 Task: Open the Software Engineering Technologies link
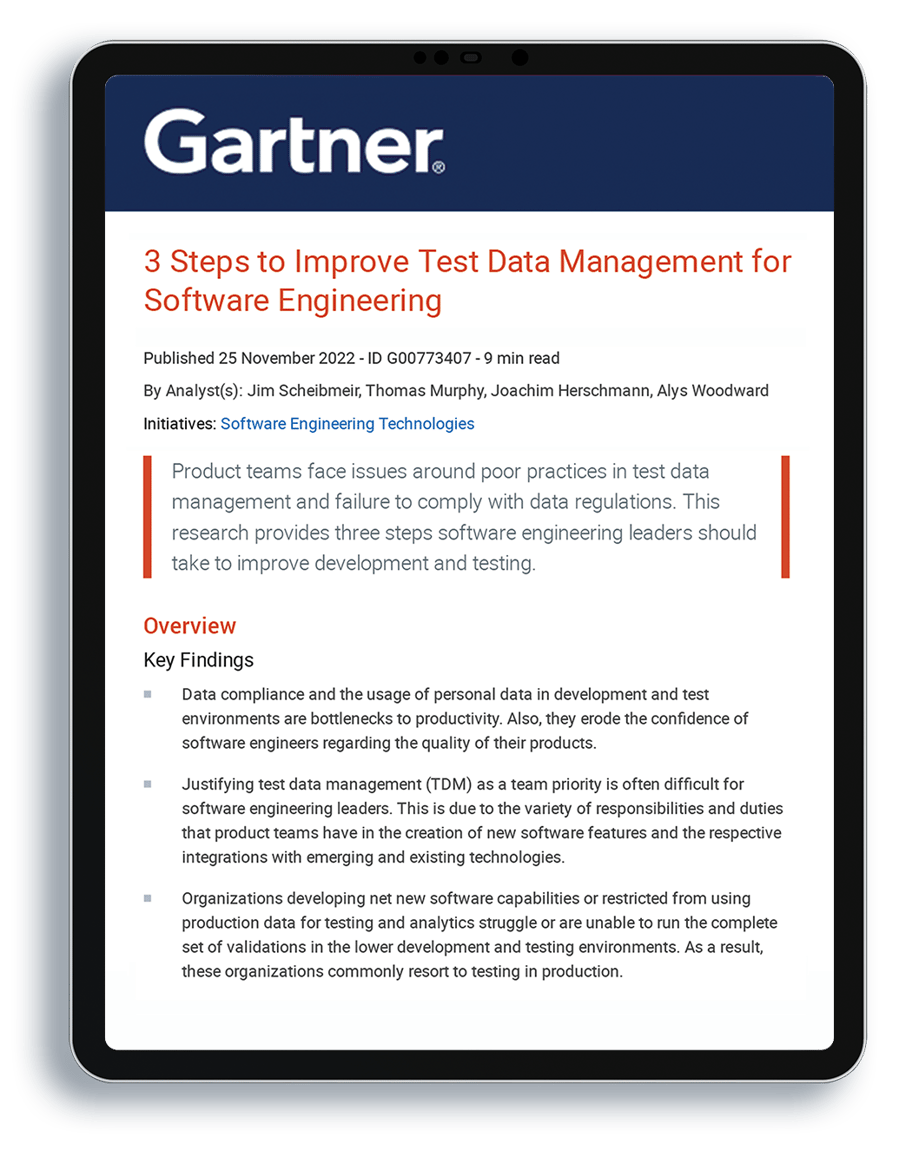pos(347,424)
